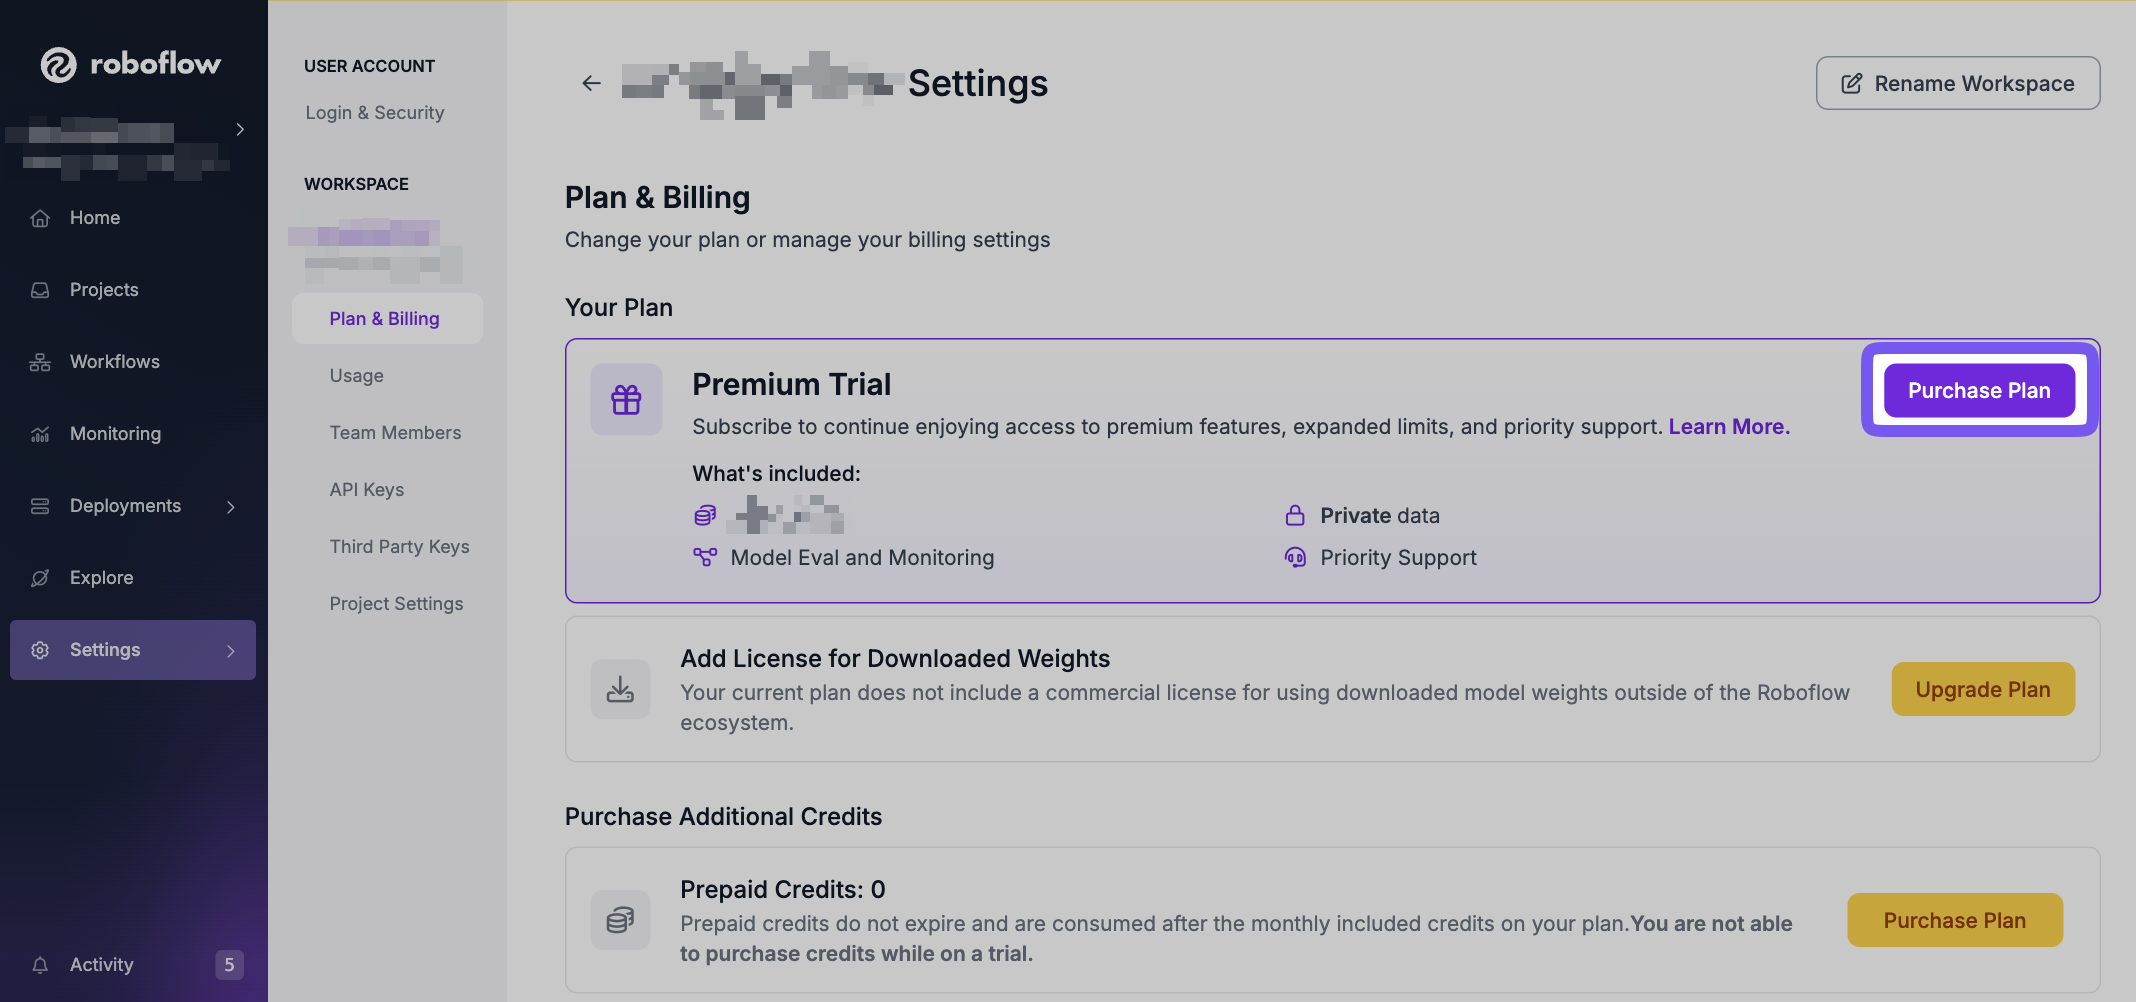Click the back arrow next to Settings

point(591,83)
